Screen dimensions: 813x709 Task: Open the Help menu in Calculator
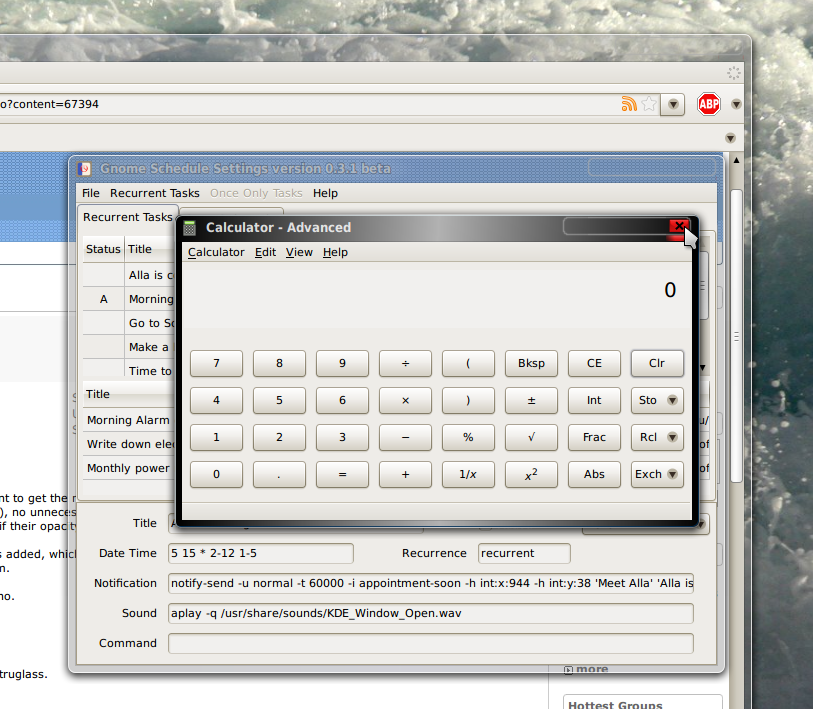(335, 252)
